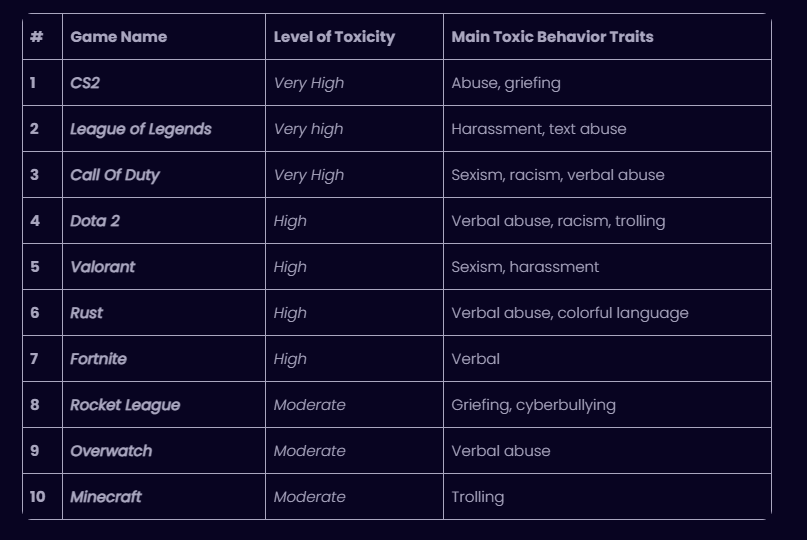Select Valorant in the game list
Screen dimensions: 807x540
click(102, 267)
